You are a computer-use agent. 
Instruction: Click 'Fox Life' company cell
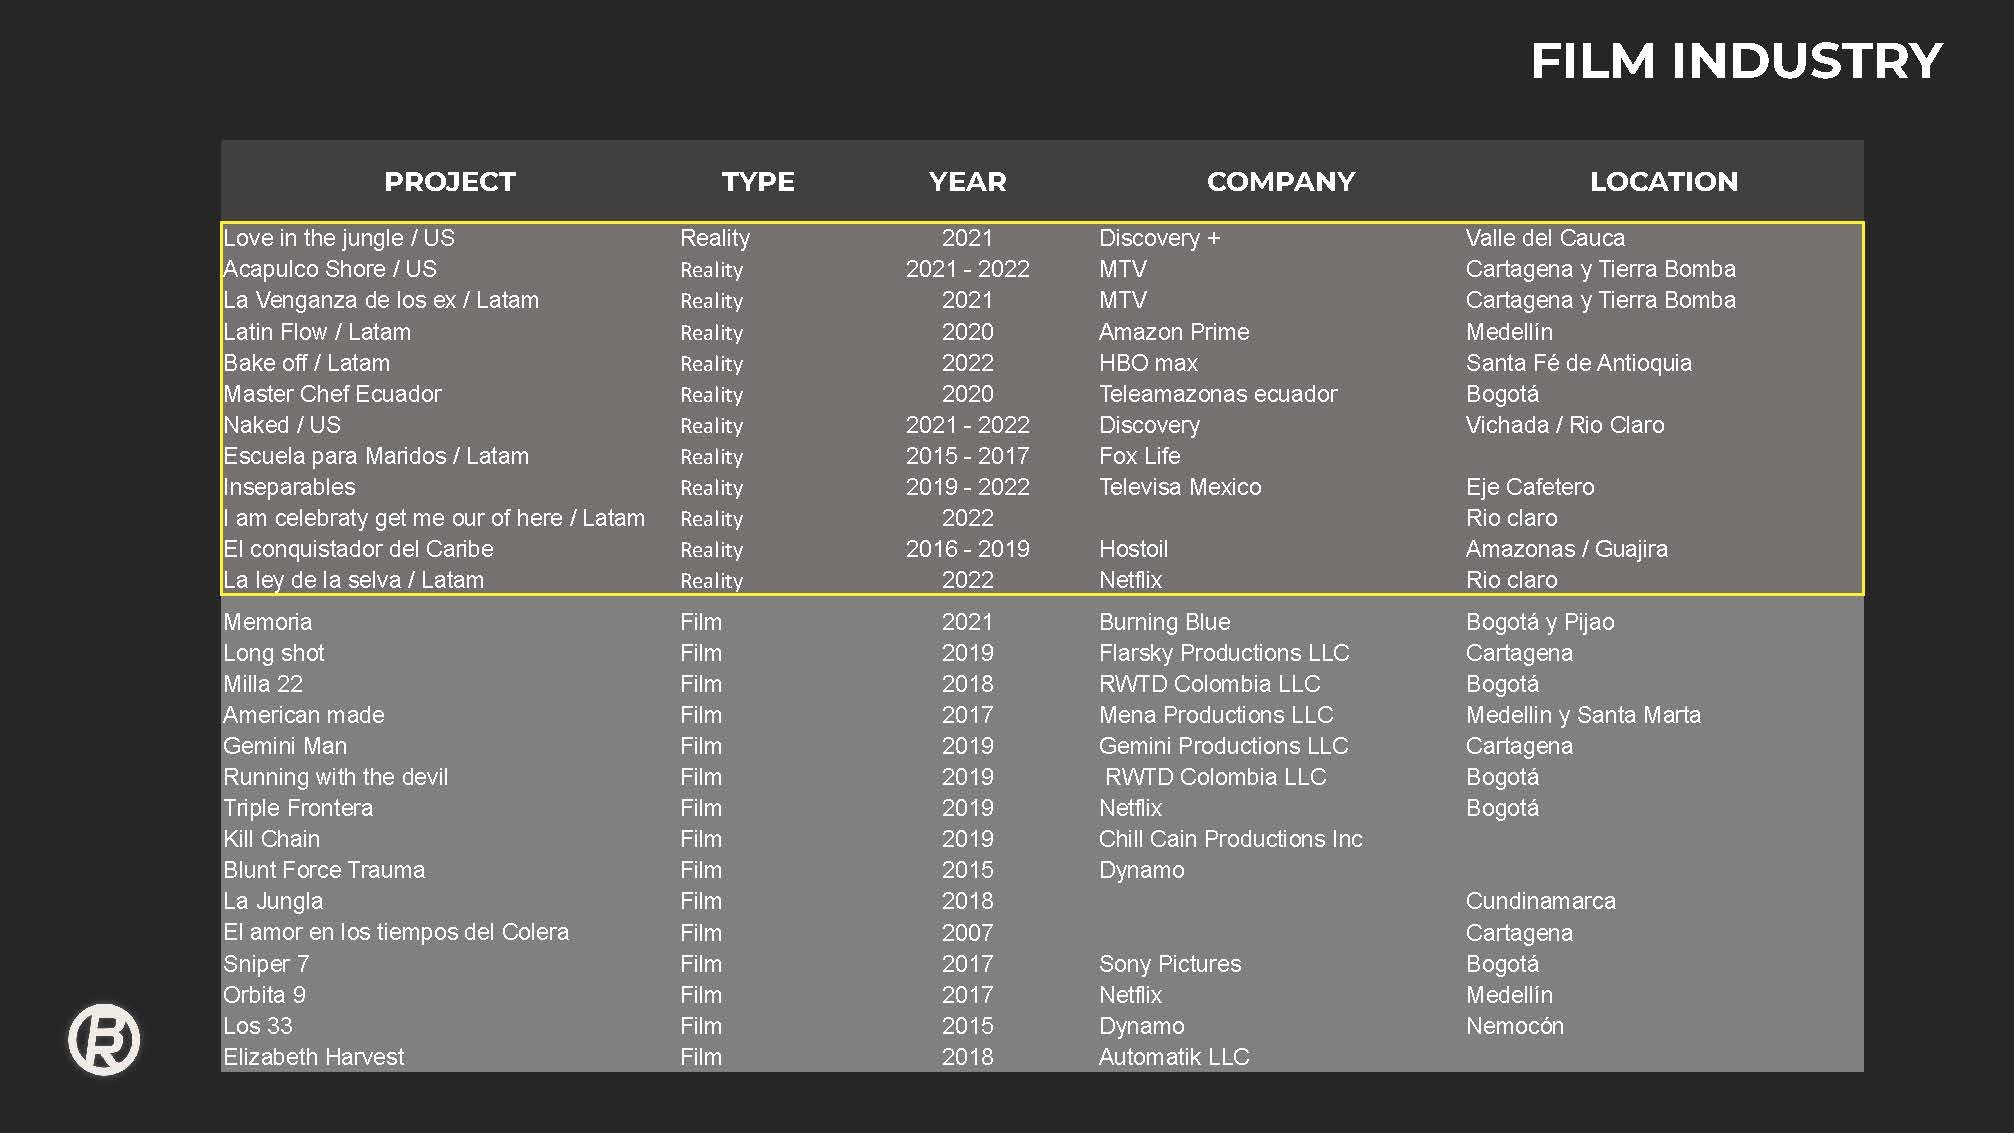point(1140,456)
